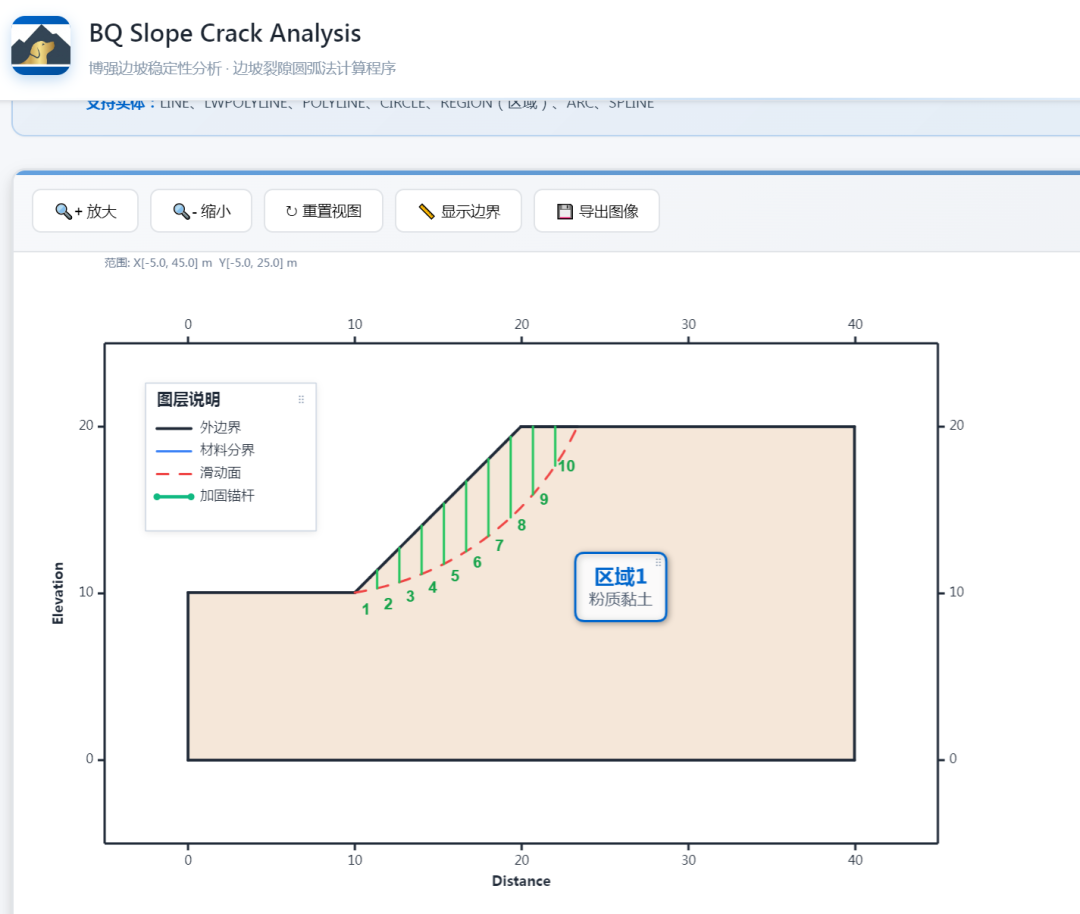Click the 滑动面 legend entry
This screenshot has width=1080, height=914.
pyautogui.click(x=198, y=473)
